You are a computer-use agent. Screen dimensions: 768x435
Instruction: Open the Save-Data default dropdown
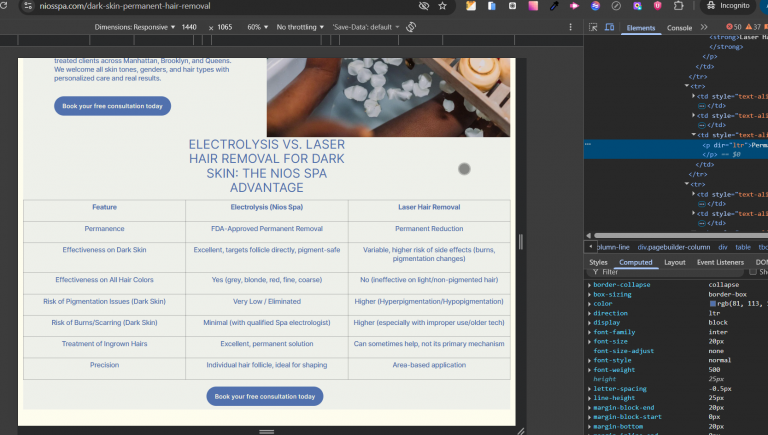[365, 27]
